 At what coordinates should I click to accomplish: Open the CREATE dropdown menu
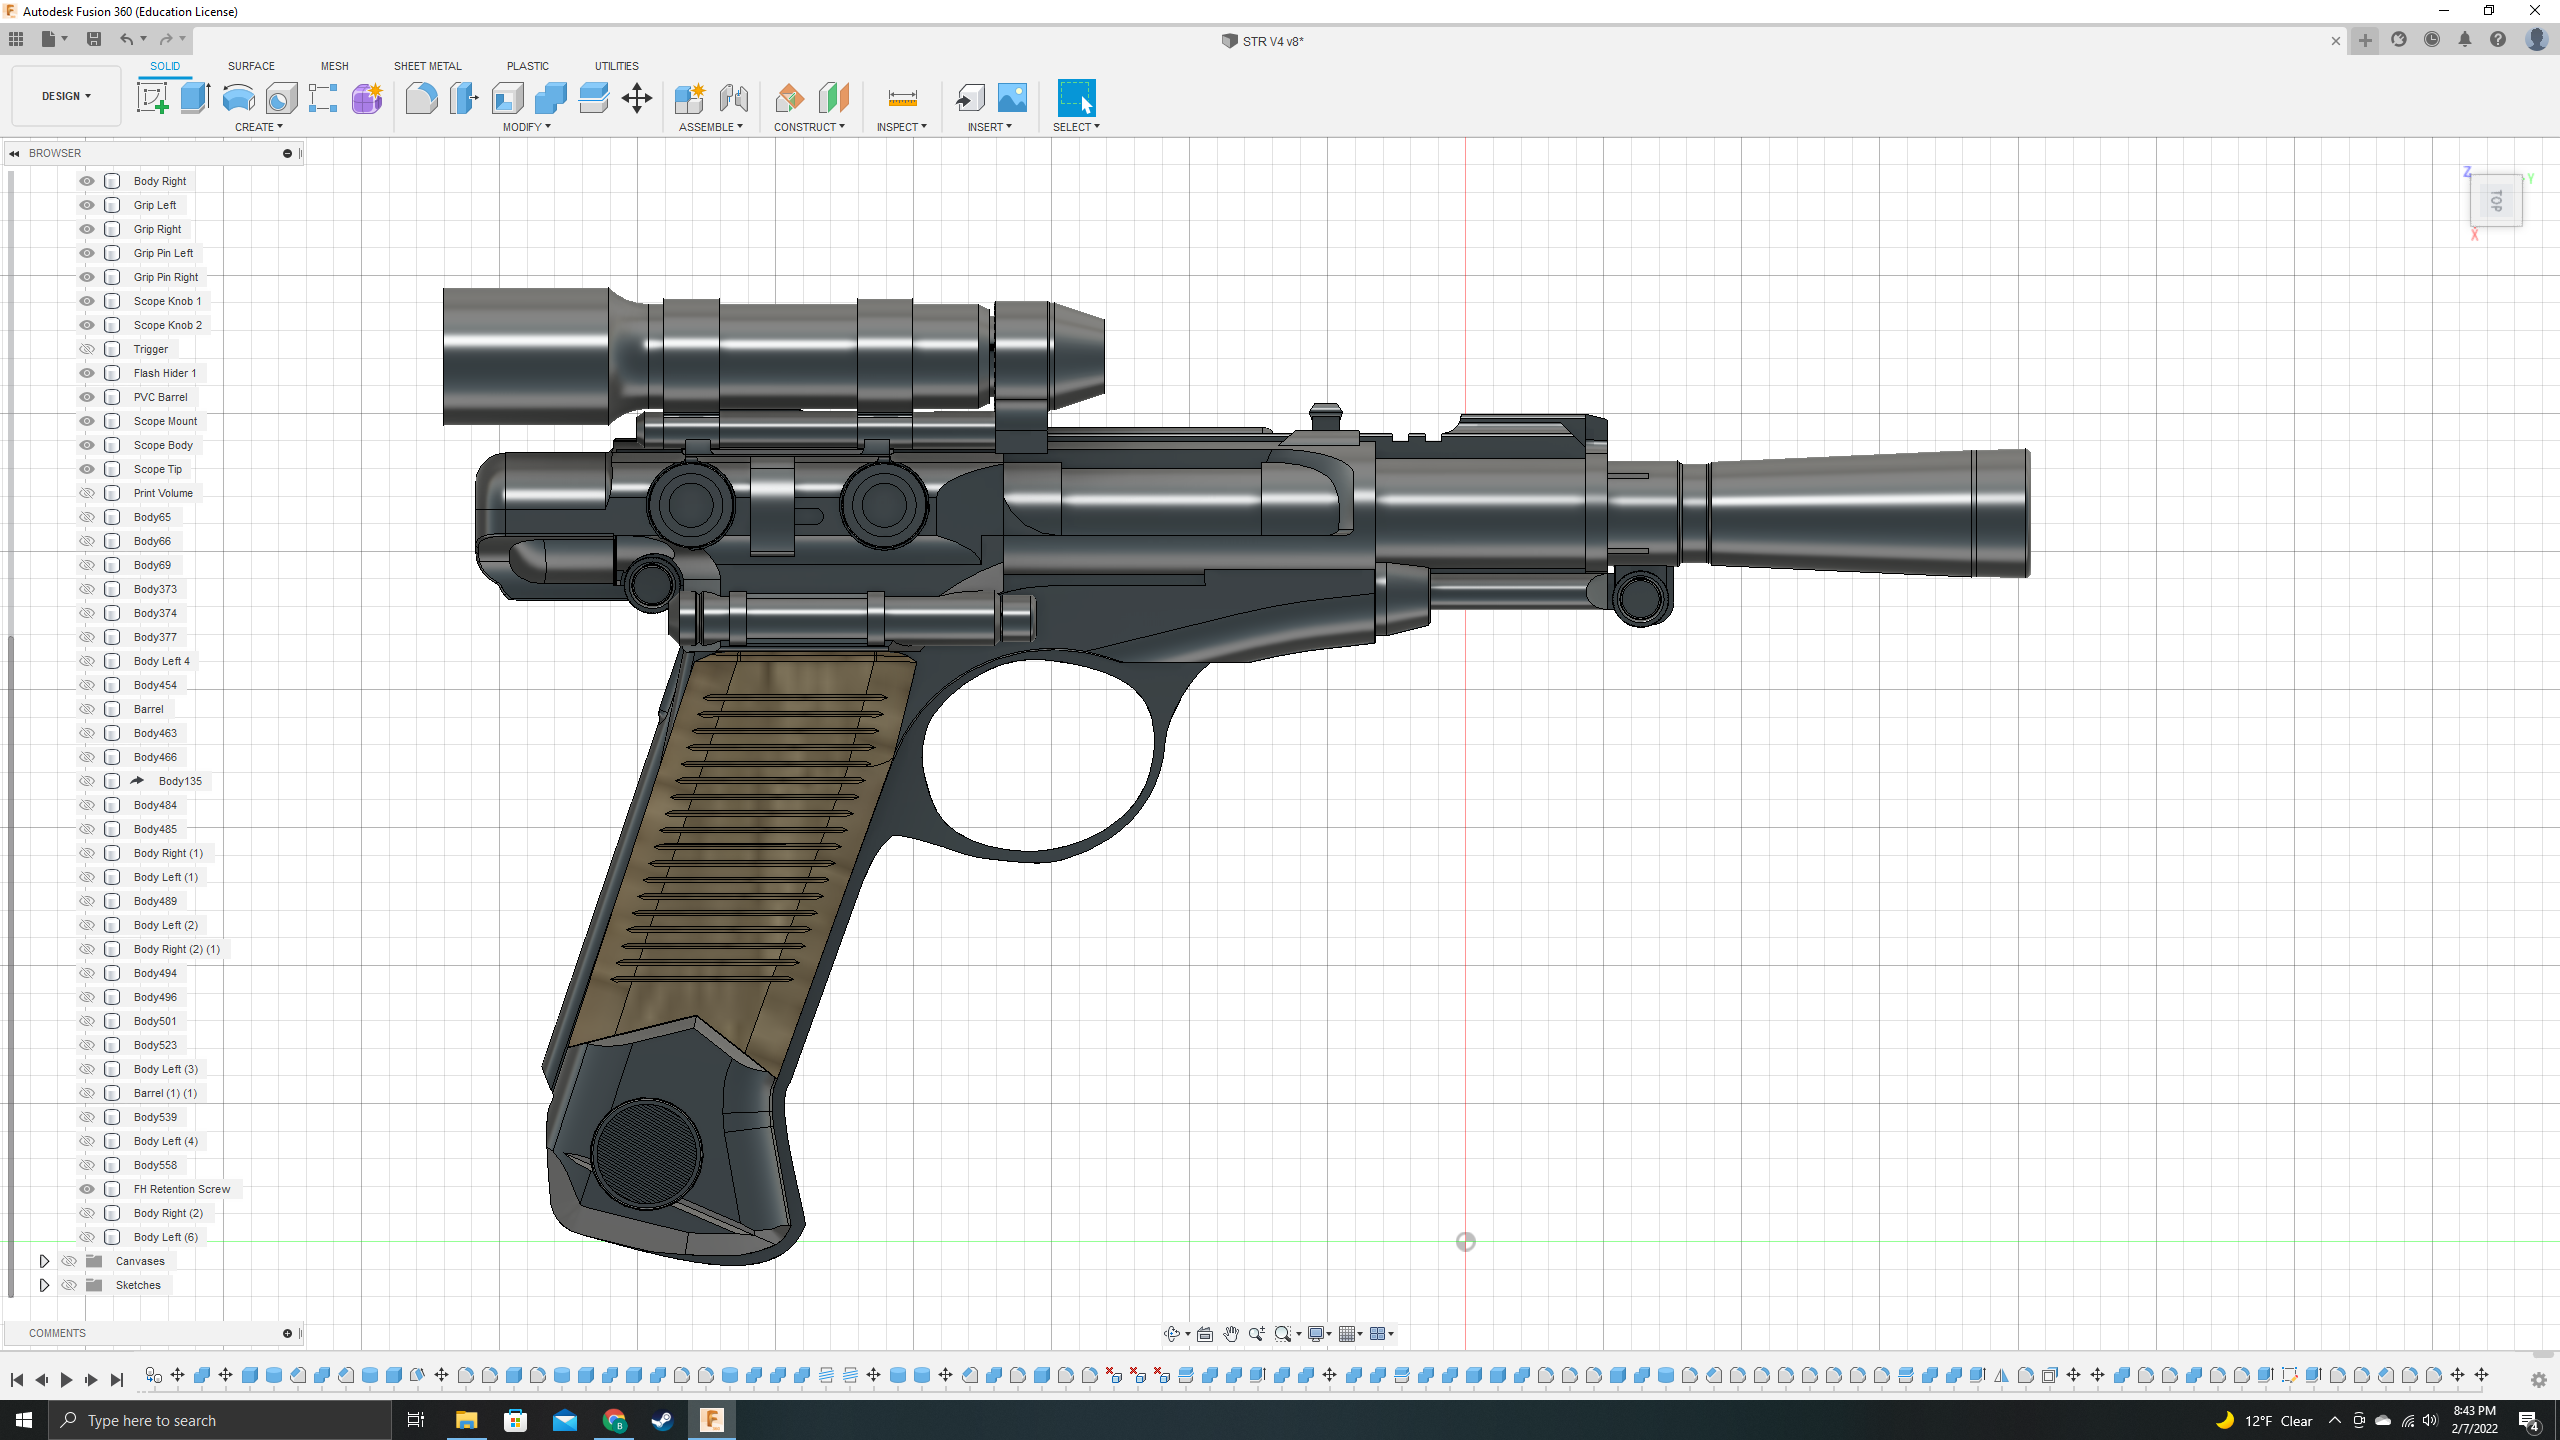click(x=259, y=127)
